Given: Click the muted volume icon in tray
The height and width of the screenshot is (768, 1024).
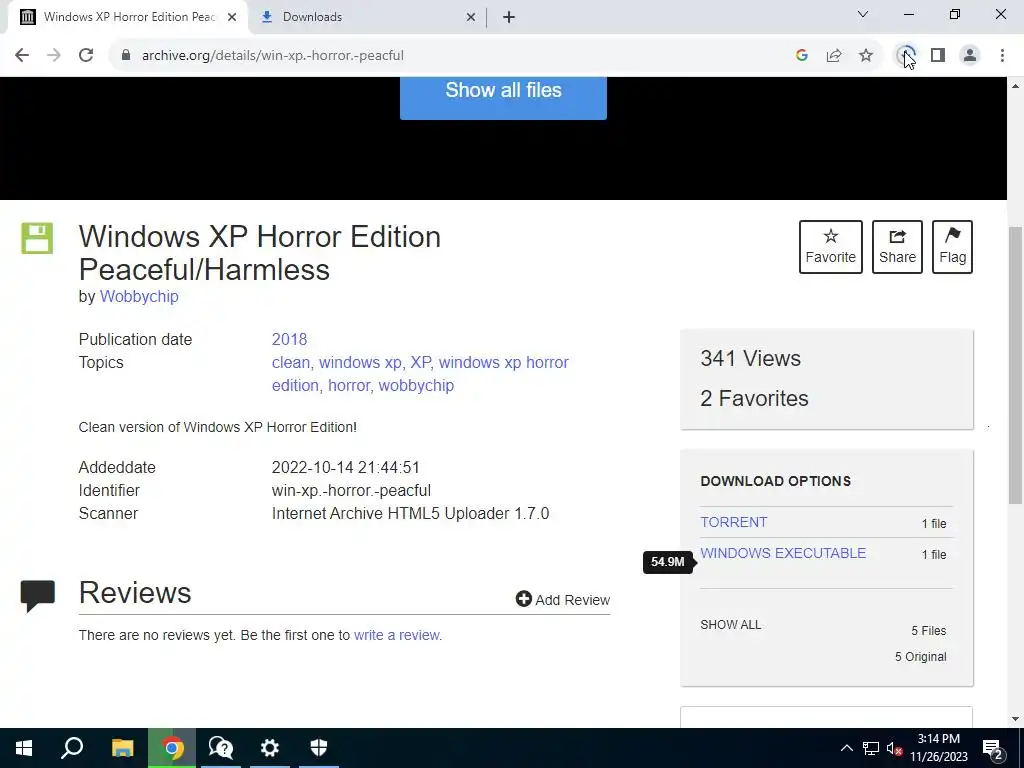Looking at the screenshot, I should coord(894,748).
